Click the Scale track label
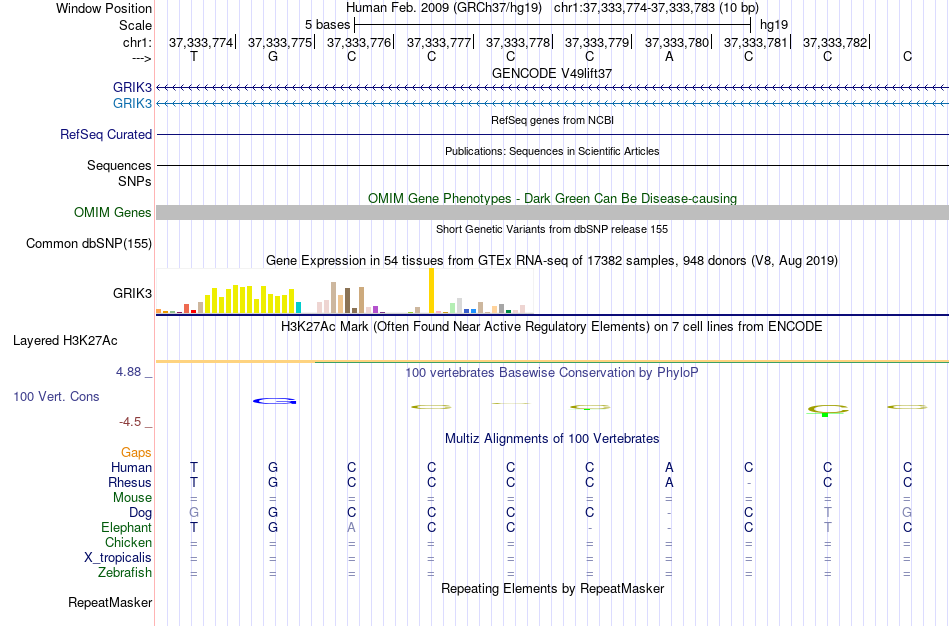Screen dimensions: 950x626 click(x=135, y=25)
